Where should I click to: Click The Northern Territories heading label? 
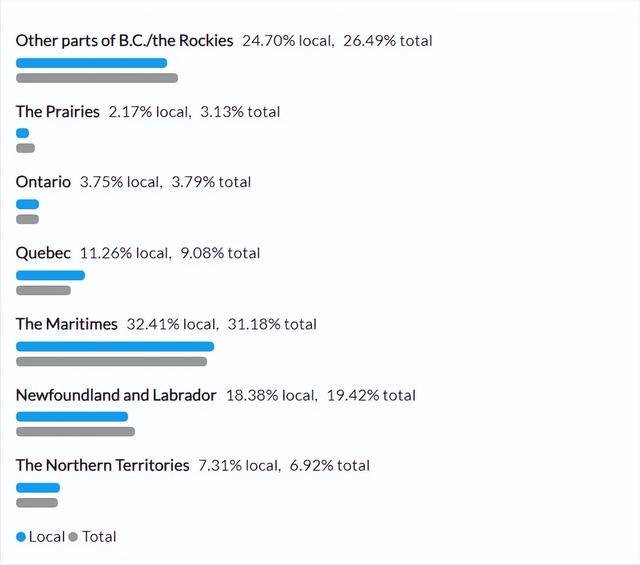coord(102,465)
